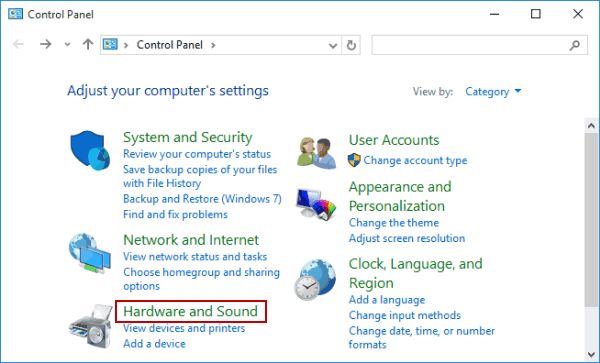
Task: Expand the address bar history dropdown
Action: tap(333, 46)
